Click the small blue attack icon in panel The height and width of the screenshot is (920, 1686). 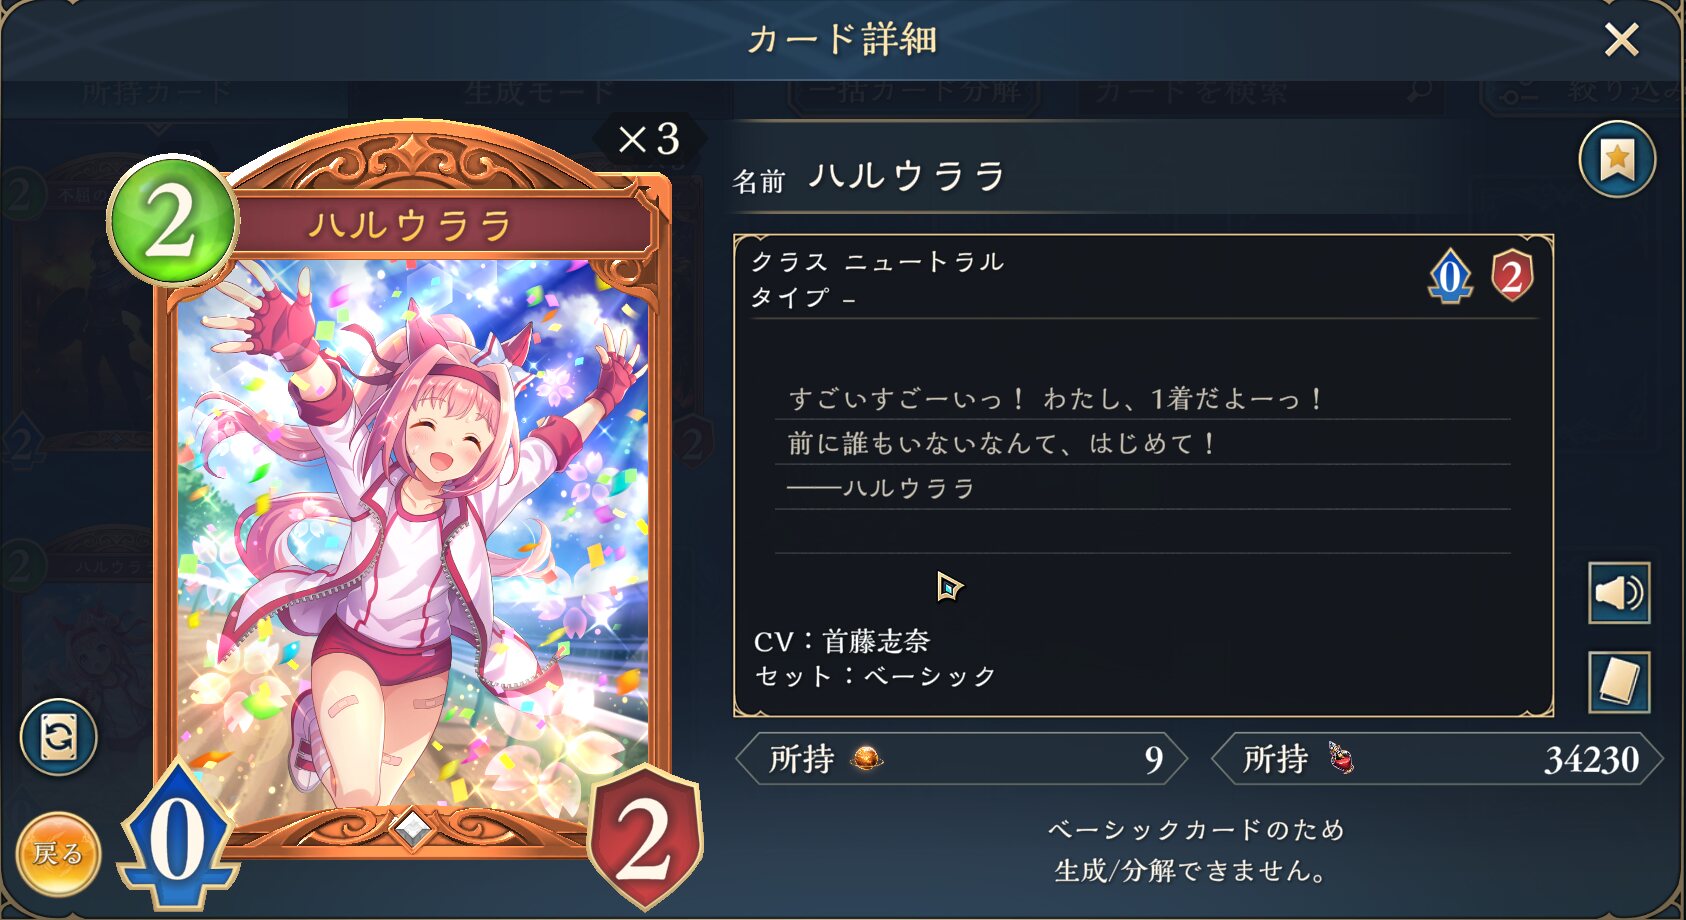tap(1450, 276)
